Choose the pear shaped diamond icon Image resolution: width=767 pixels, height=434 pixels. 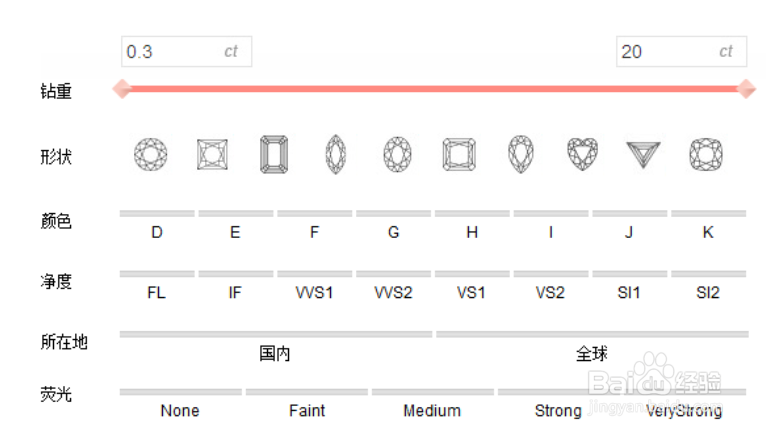pos(520,155)
